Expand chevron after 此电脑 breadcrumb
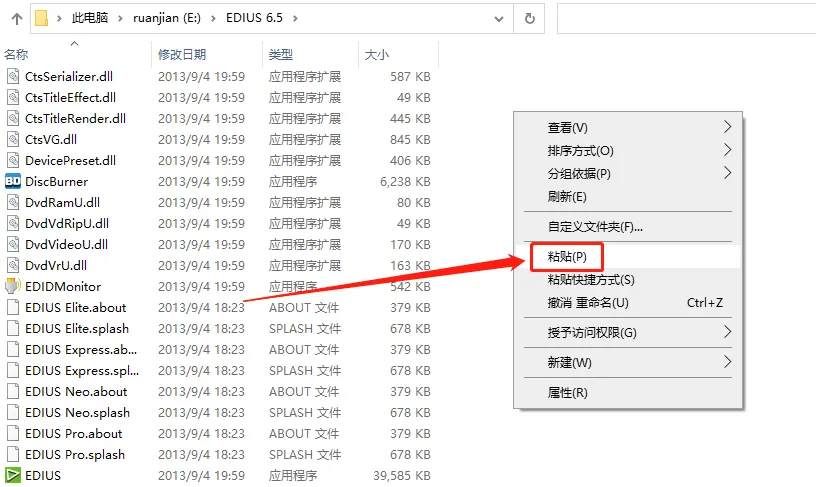Image resolution: width=816 pixels, height=487 pixels. [x=121, y=18]
